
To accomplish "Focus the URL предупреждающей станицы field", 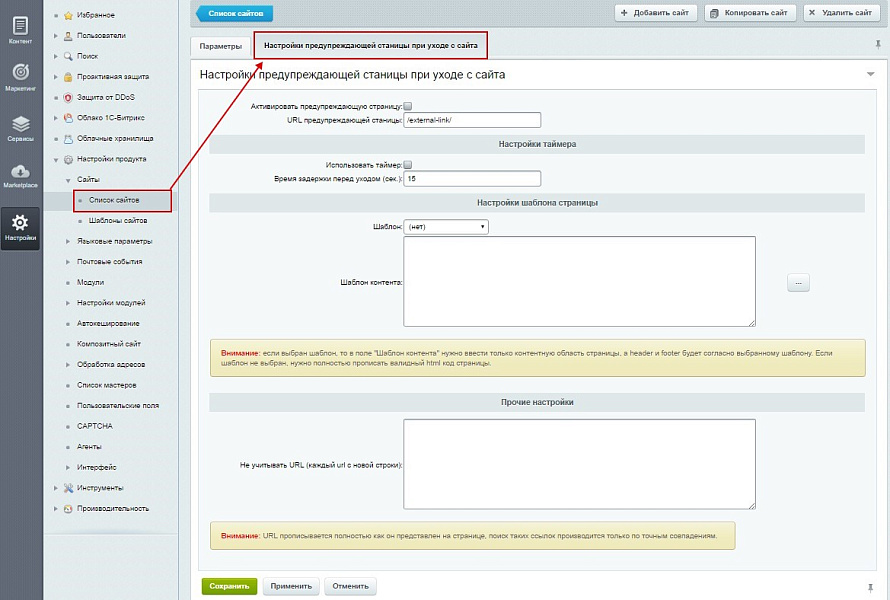I will click(x=472, y=120).
